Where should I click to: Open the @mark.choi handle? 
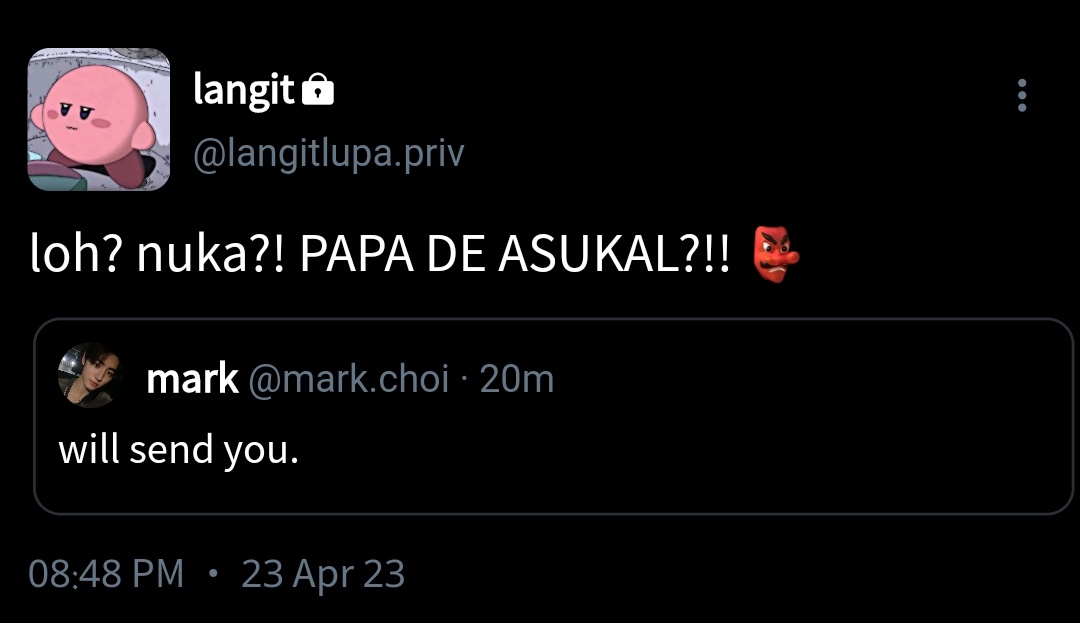pos(348,379)
